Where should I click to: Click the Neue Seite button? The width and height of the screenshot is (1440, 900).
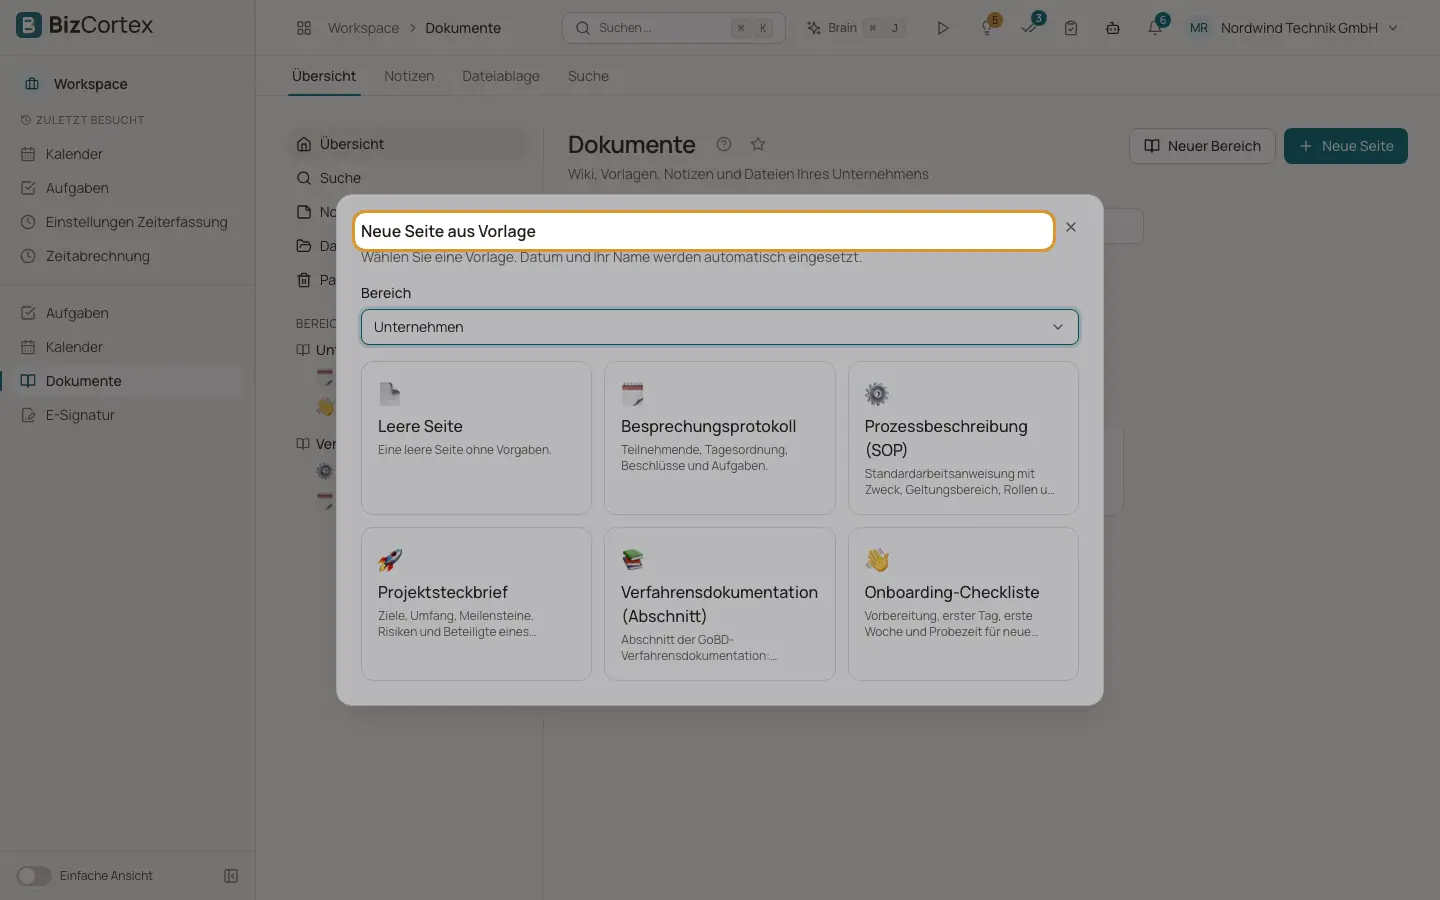1346,146
